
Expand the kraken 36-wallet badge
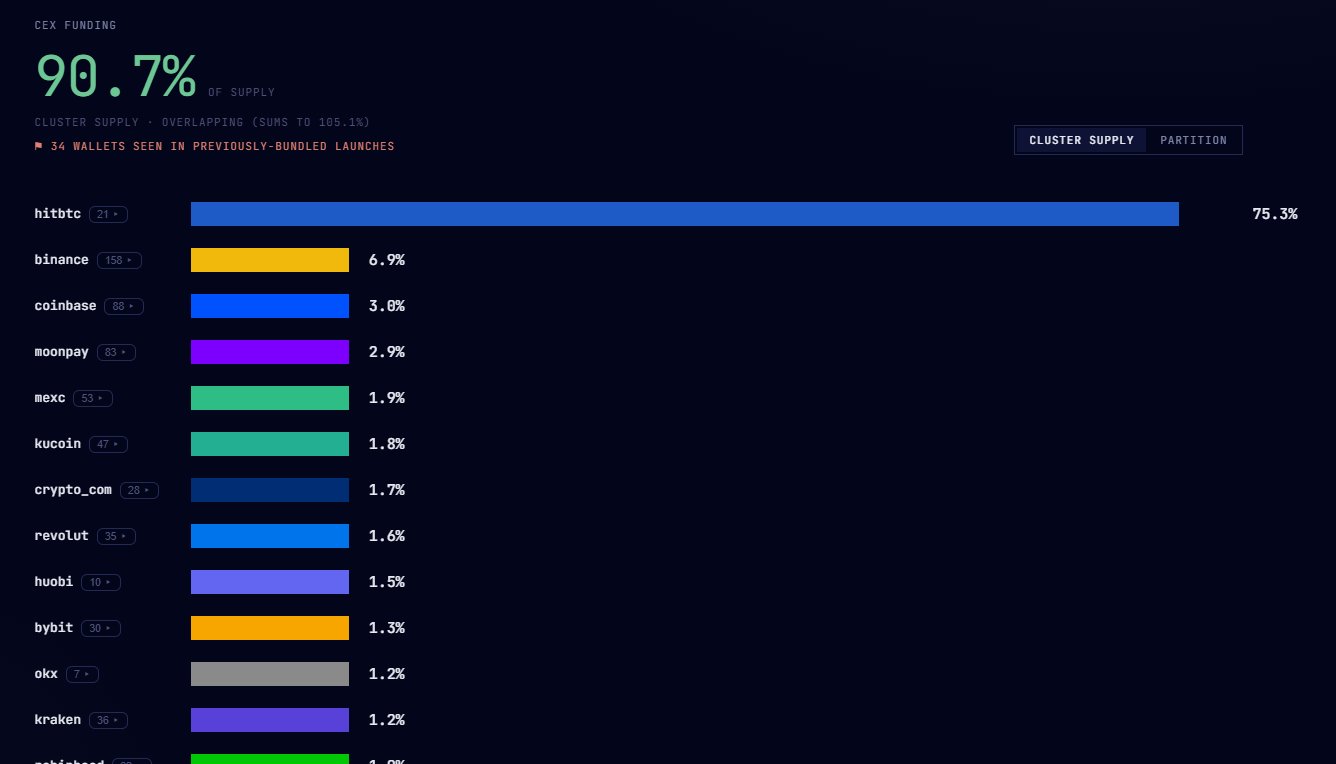click(108, 720)
